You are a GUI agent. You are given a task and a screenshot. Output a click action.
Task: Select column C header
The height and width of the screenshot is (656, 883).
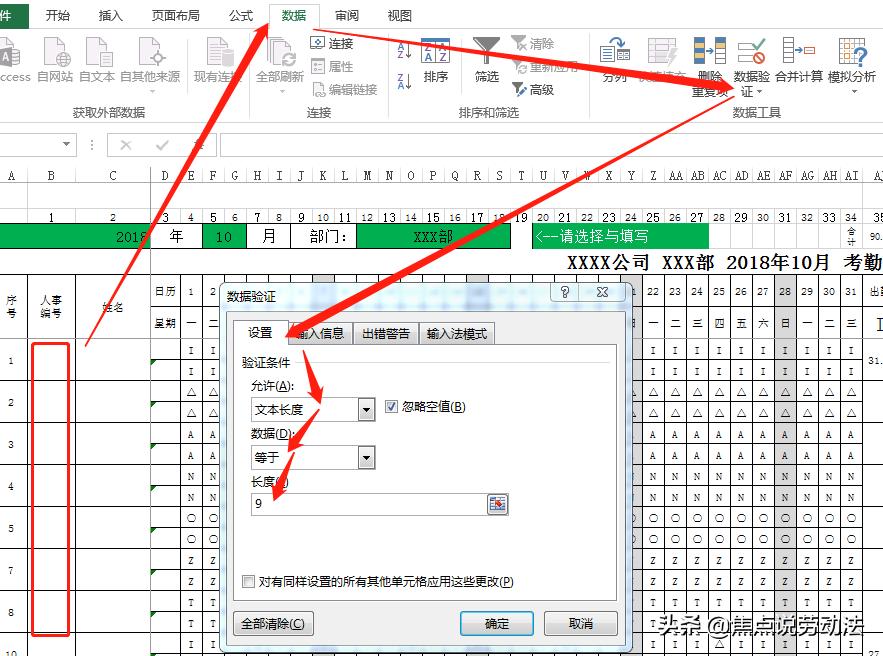(x=113, y=176)
